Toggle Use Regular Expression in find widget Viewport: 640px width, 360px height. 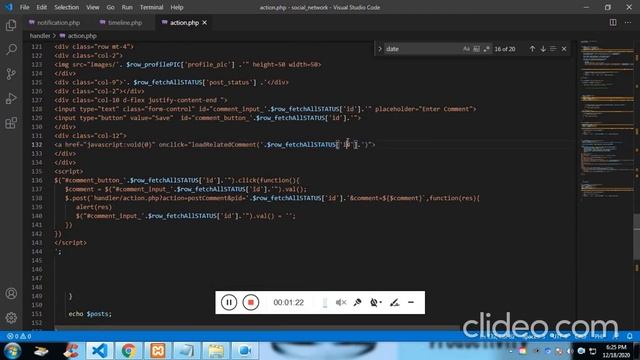coord(486,49)
